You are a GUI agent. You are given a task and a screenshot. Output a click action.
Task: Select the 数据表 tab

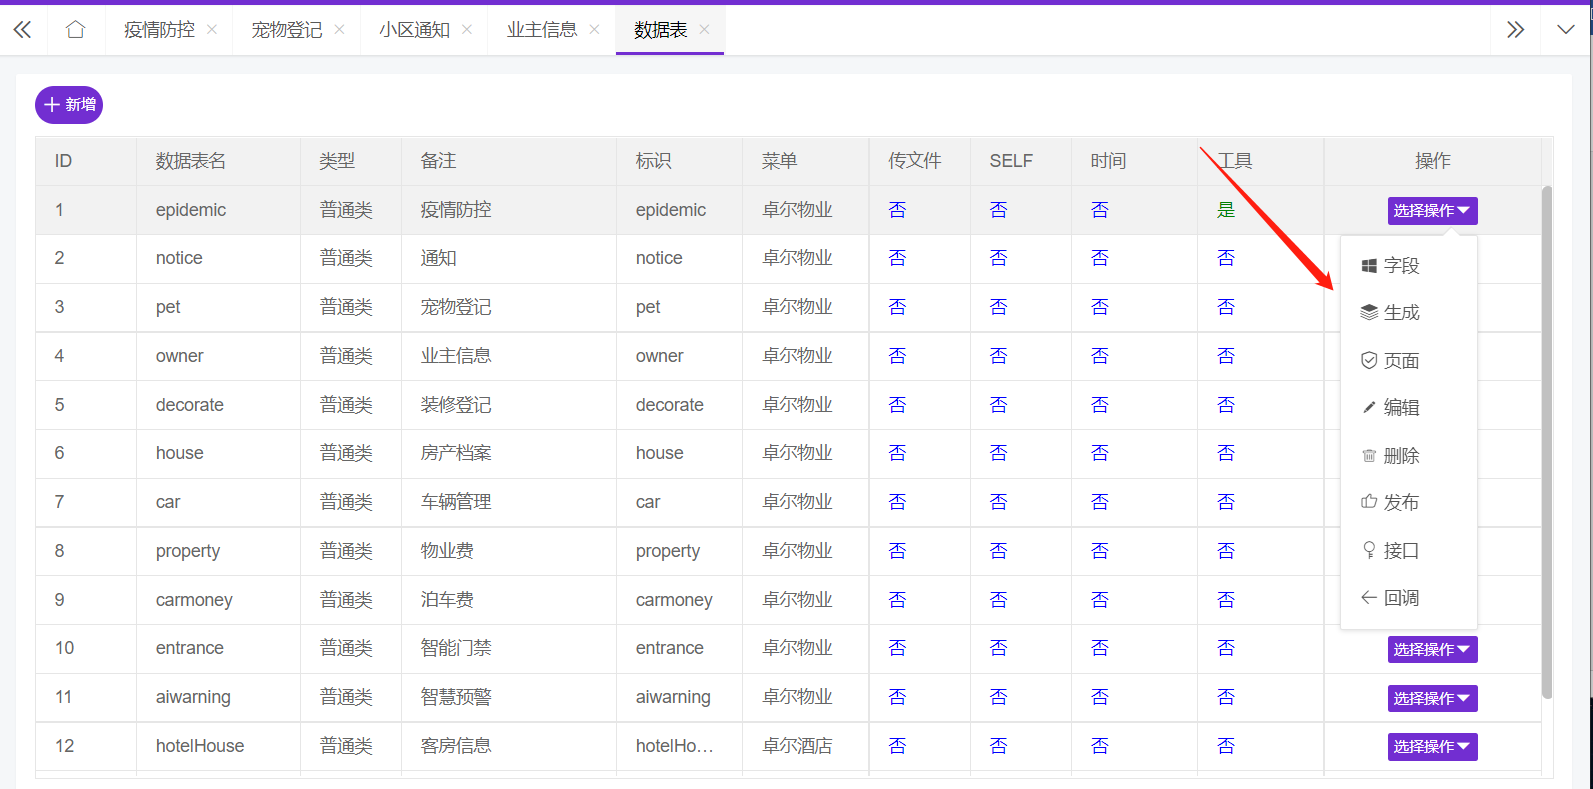point(661,30)
